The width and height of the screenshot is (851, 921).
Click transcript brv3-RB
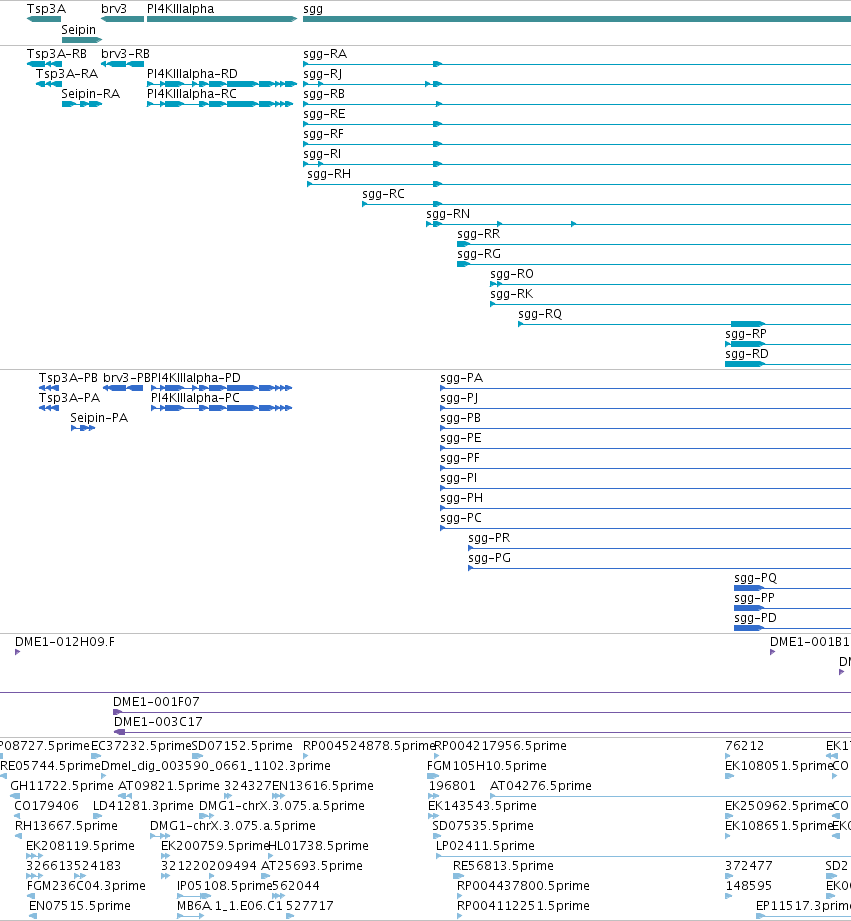click(x=125, y=54)
